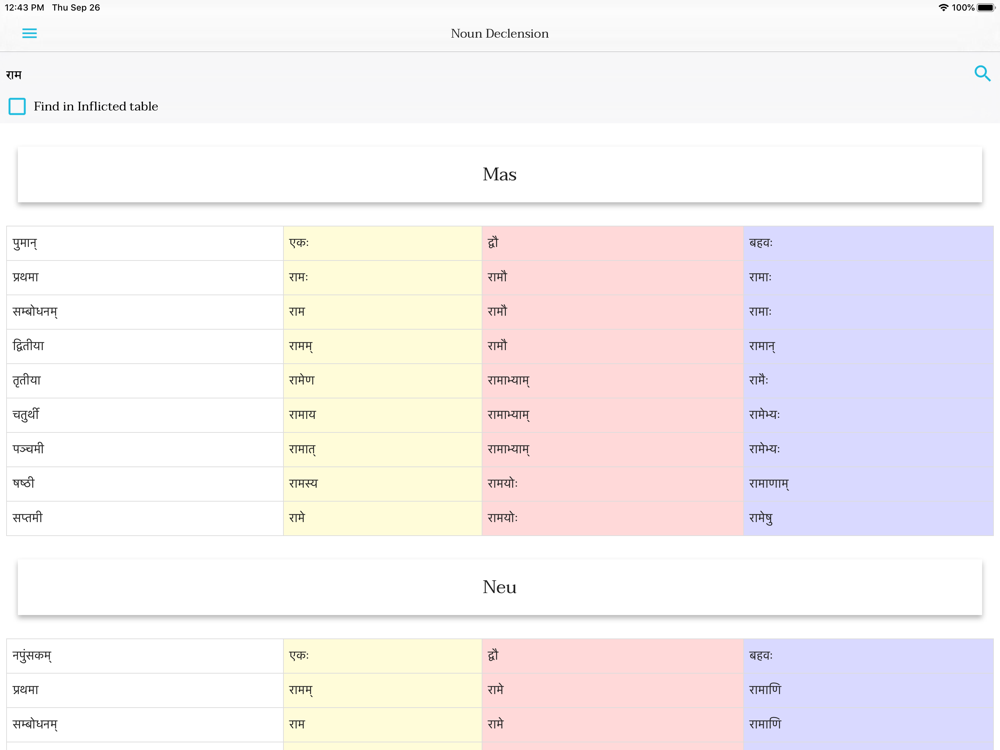1000x750 pixels.
Task: Click the सप्तमी row label
Action: point(145,518)
